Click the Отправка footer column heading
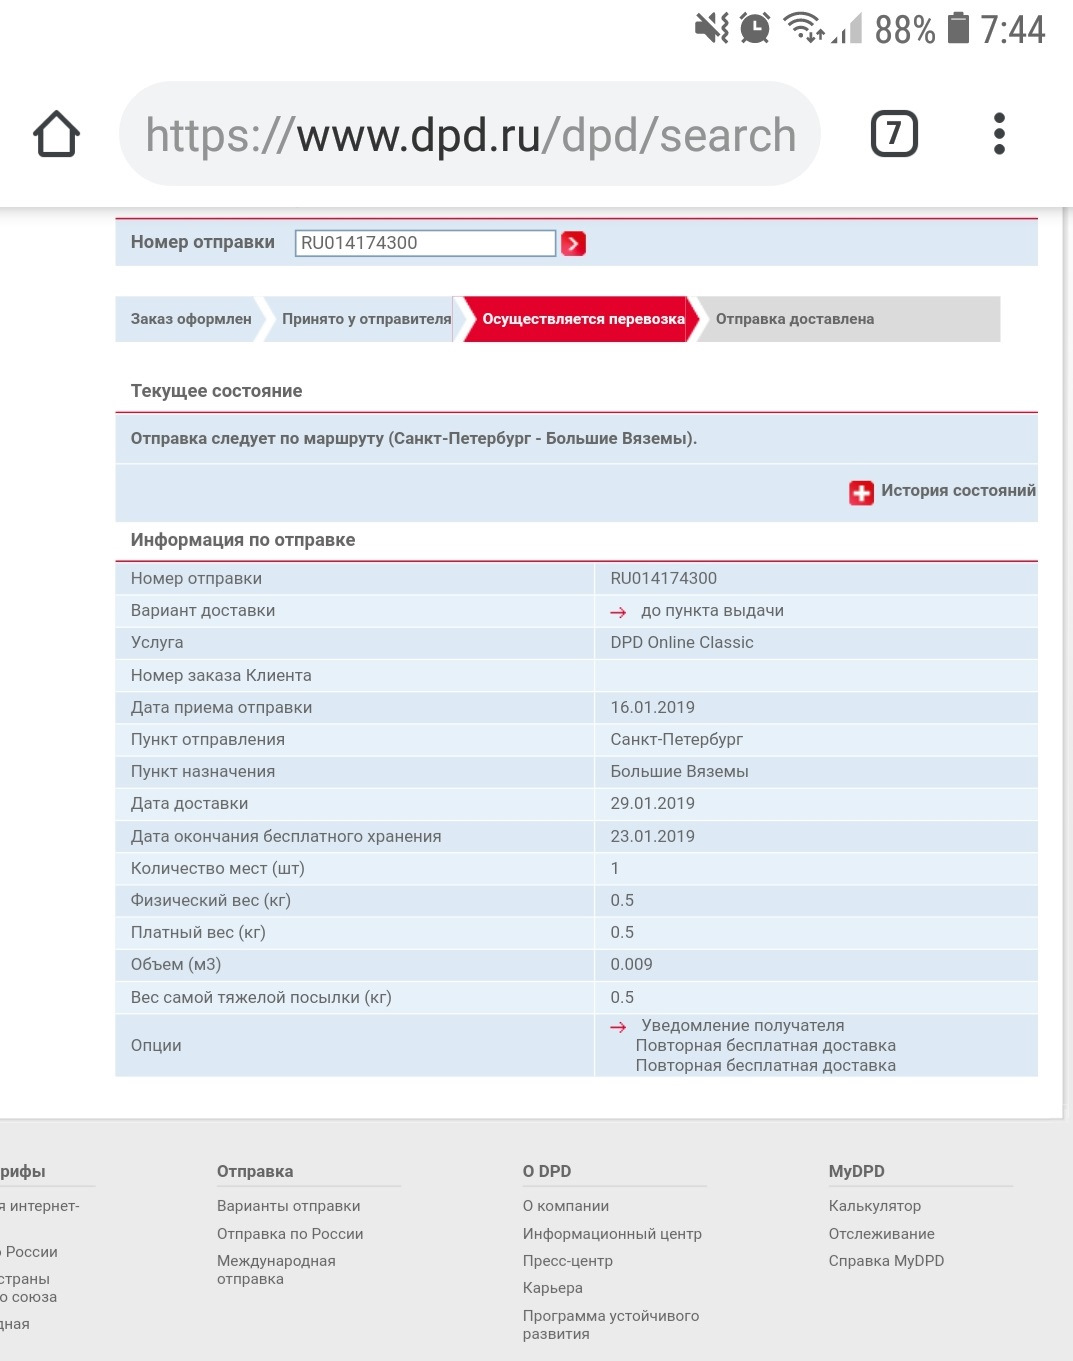 click(255, 1171)
